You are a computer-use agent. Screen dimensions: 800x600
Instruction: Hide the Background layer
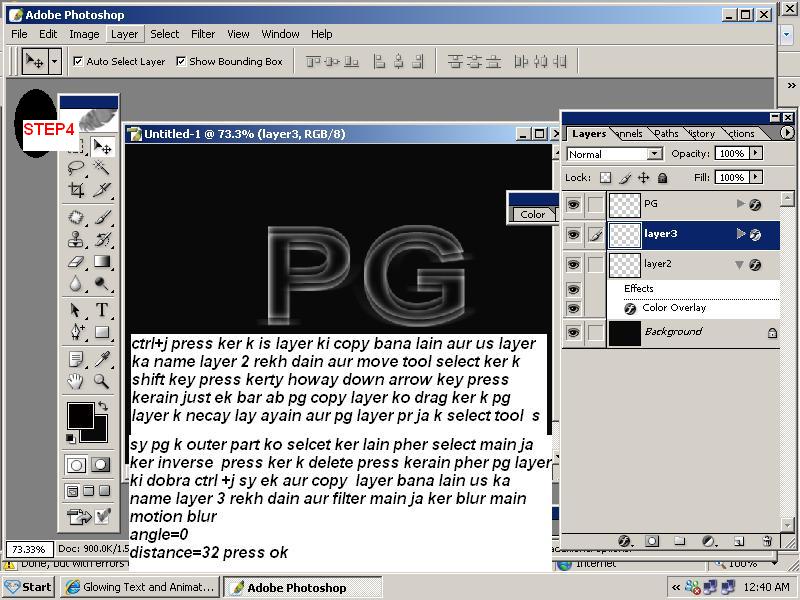coord(573,333)
